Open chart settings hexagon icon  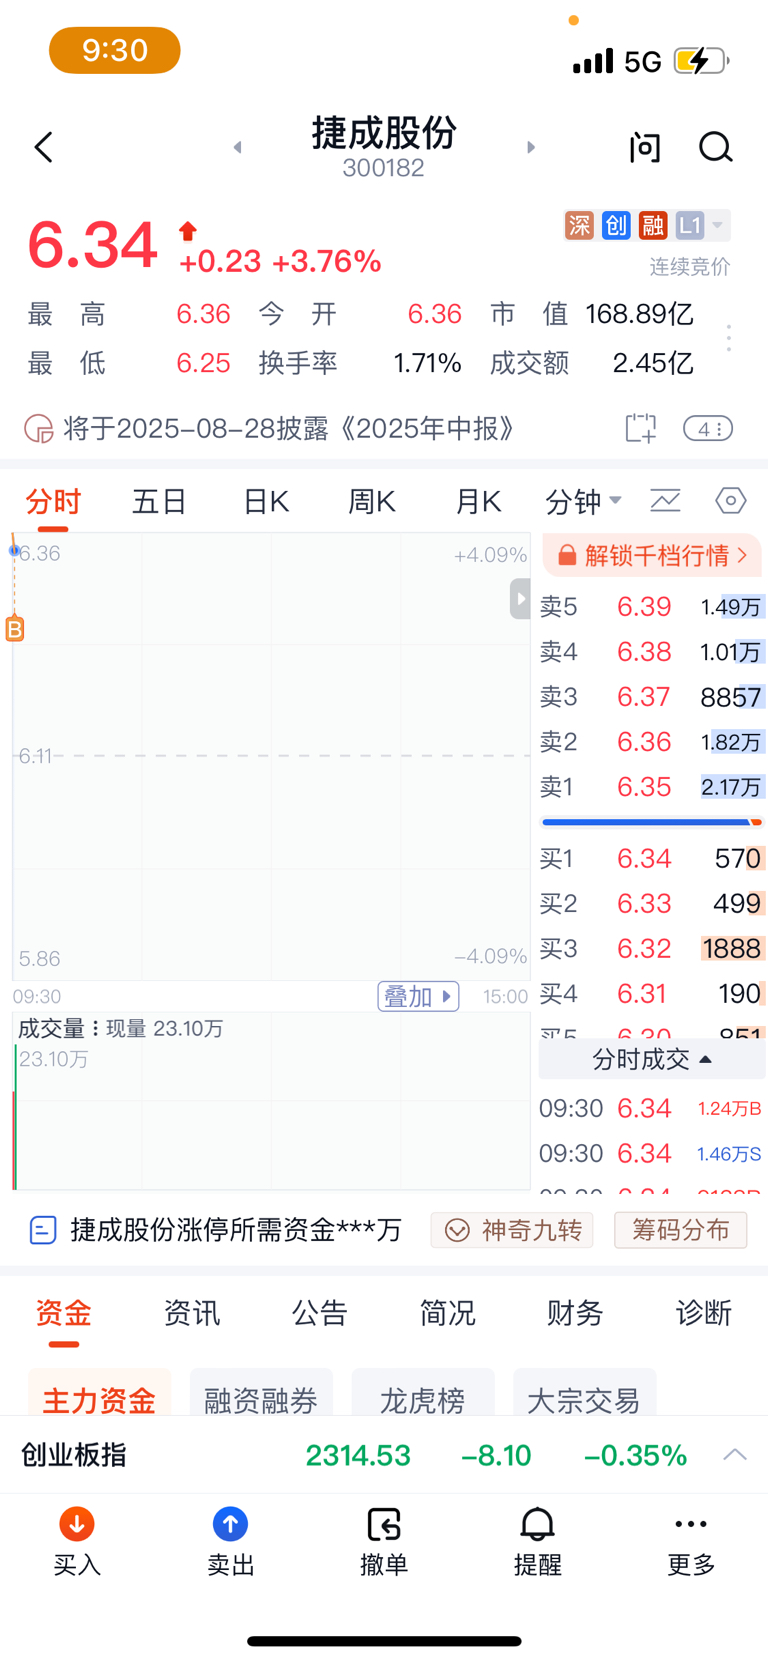[731, 500]
